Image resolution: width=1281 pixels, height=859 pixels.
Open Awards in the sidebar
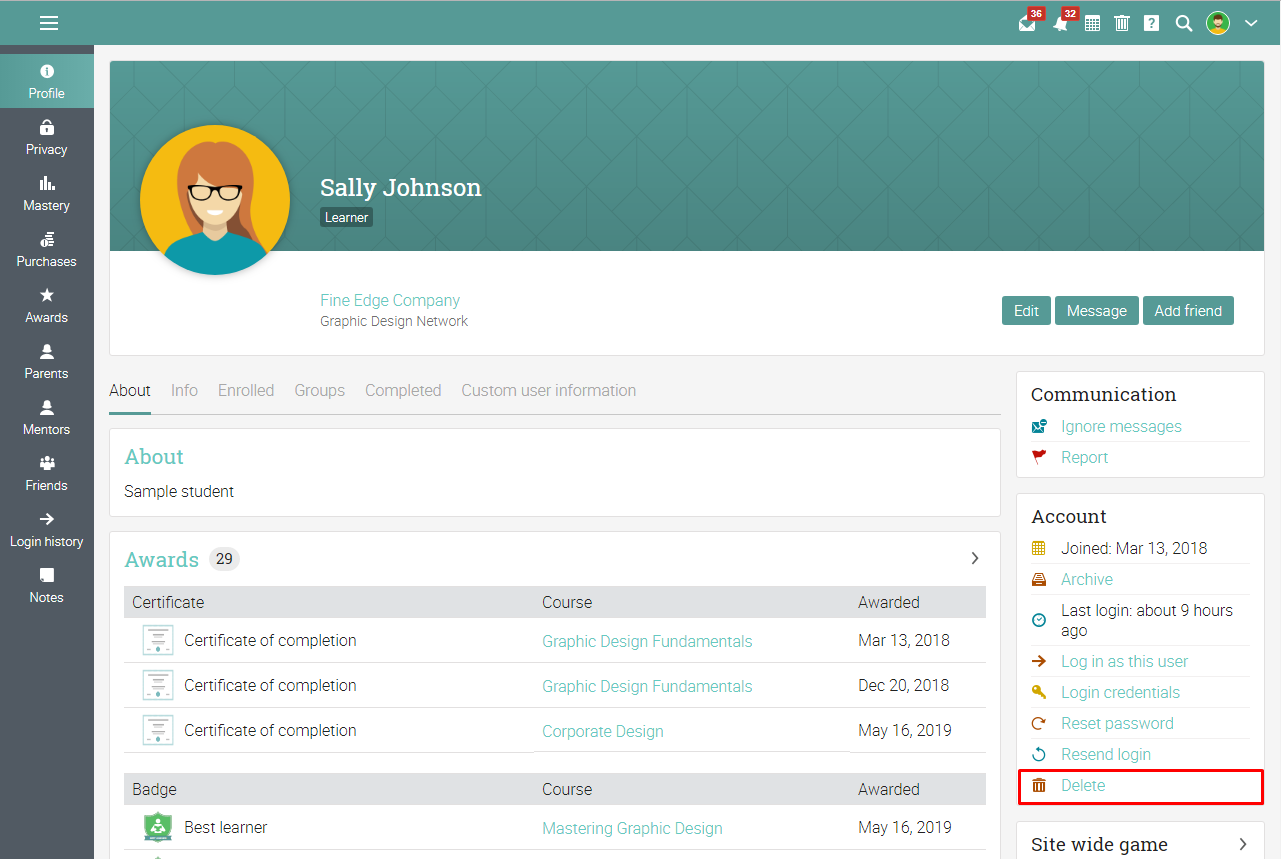pyautogui.click(x=47, y=306)
